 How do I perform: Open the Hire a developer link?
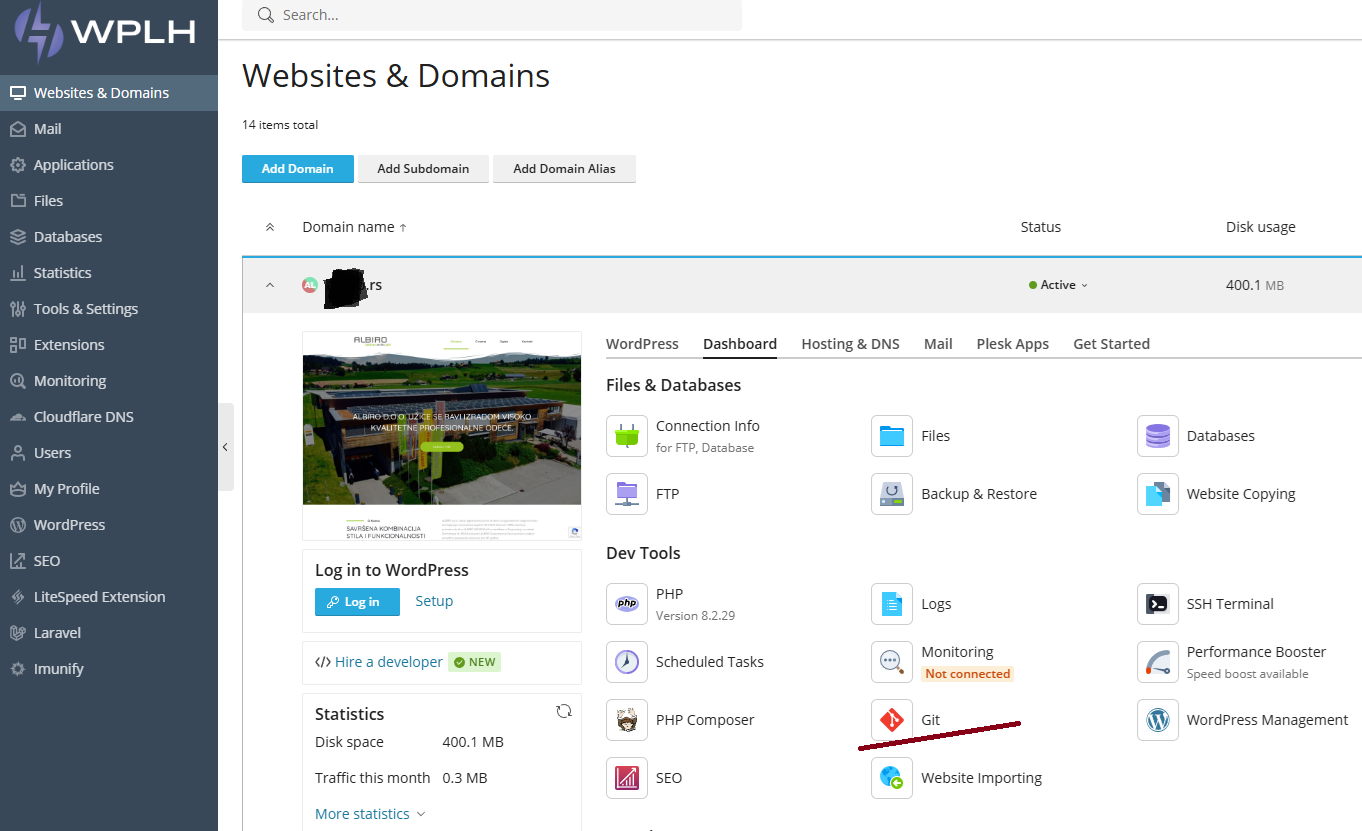388,662
